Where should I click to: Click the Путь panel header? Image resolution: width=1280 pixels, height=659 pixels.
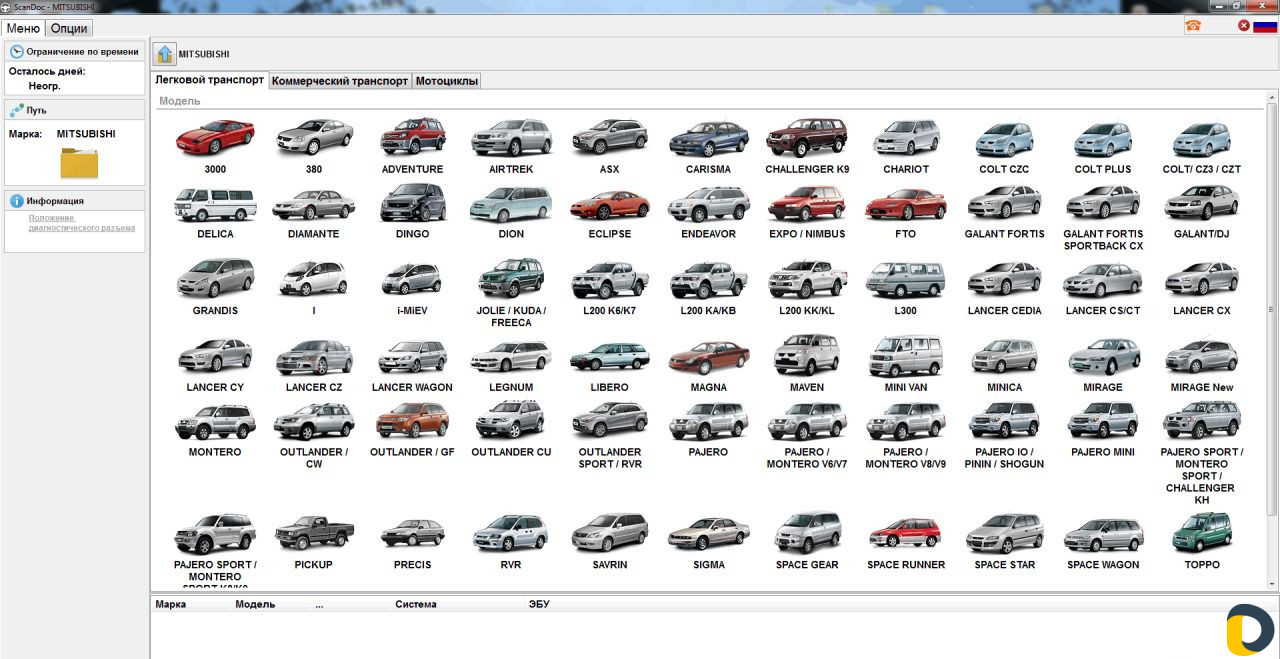pyautogui.click(x=75, y=110)
